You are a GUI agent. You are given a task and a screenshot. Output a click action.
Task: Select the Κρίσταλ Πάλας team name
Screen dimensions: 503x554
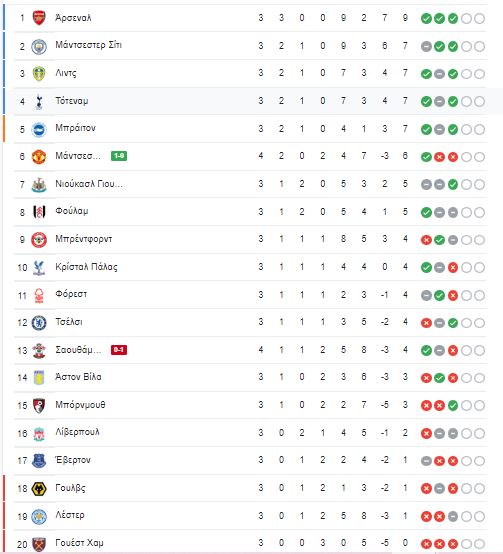[86, 267]
